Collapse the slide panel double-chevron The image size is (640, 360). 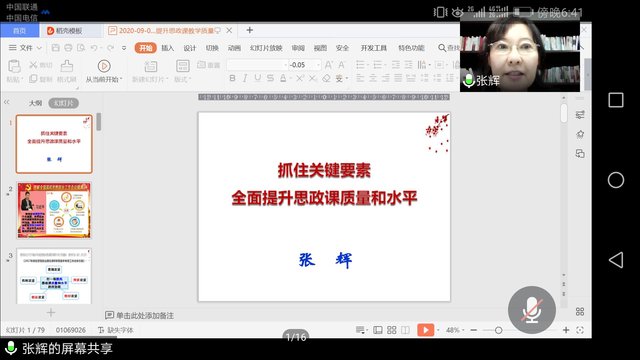tap(7, 102)
